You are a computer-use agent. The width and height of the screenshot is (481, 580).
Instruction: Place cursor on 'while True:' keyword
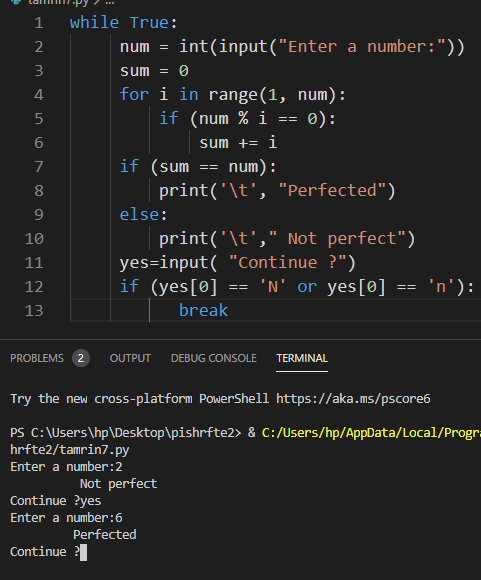[124, 23]
